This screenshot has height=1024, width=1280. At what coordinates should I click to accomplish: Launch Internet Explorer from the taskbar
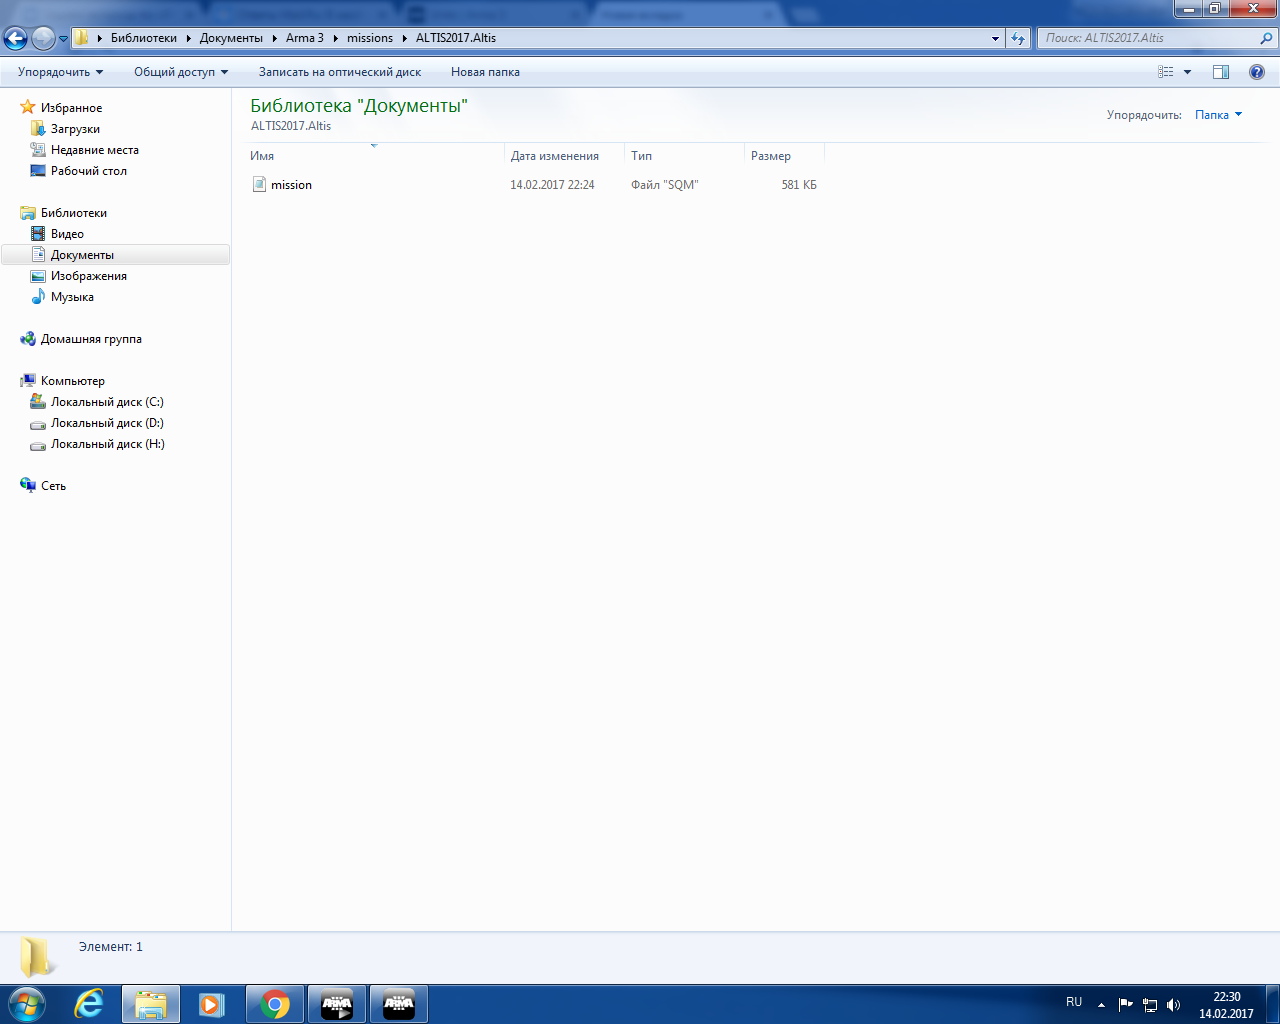click(x=90, y=1004)
